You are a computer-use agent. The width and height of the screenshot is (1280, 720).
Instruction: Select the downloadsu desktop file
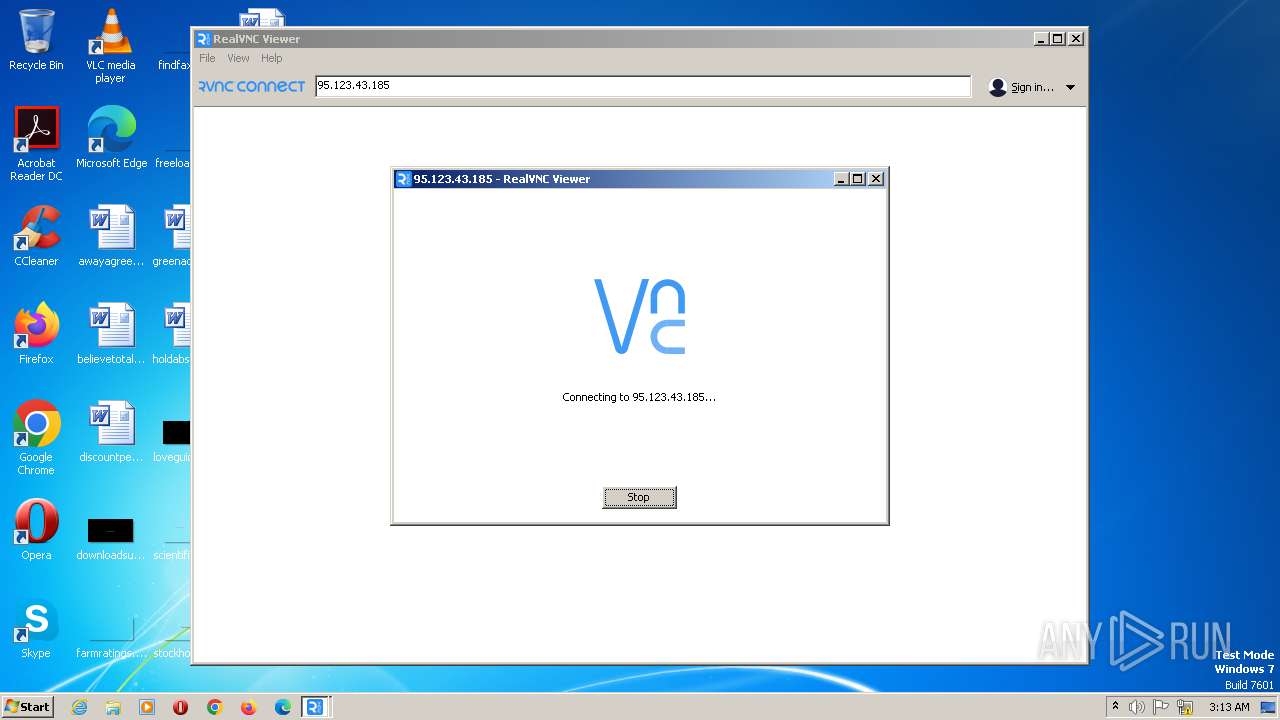(x=111, y=538)
